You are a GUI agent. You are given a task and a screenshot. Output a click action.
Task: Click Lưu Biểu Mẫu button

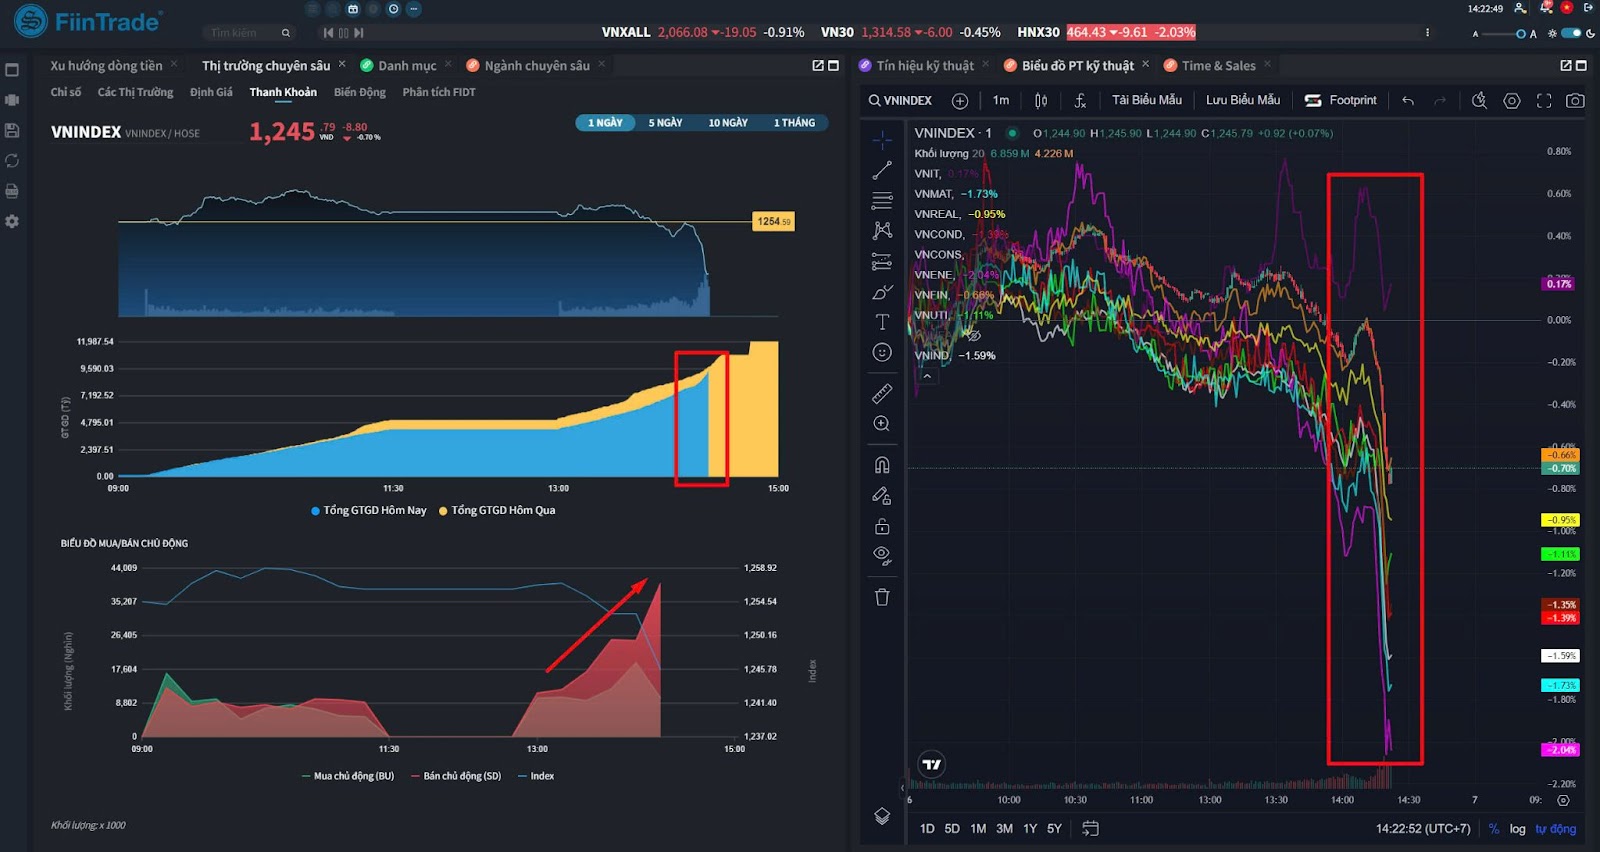point(1243,100)
